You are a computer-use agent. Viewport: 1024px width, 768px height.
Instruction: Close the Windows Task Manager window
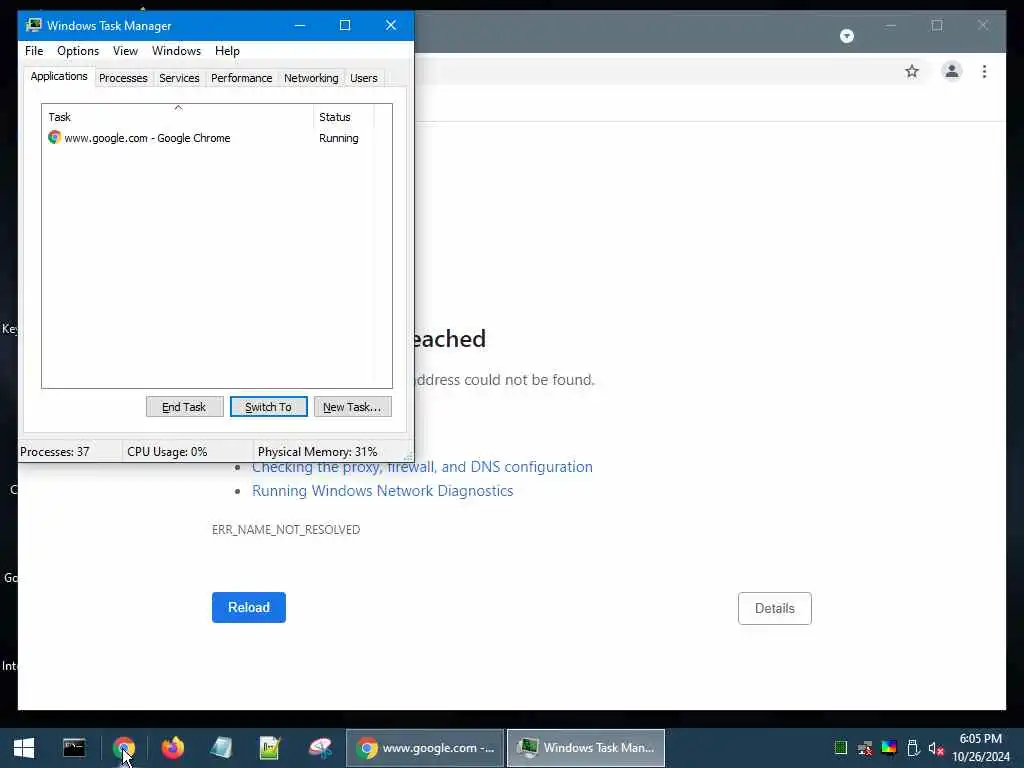pos(391,25)
